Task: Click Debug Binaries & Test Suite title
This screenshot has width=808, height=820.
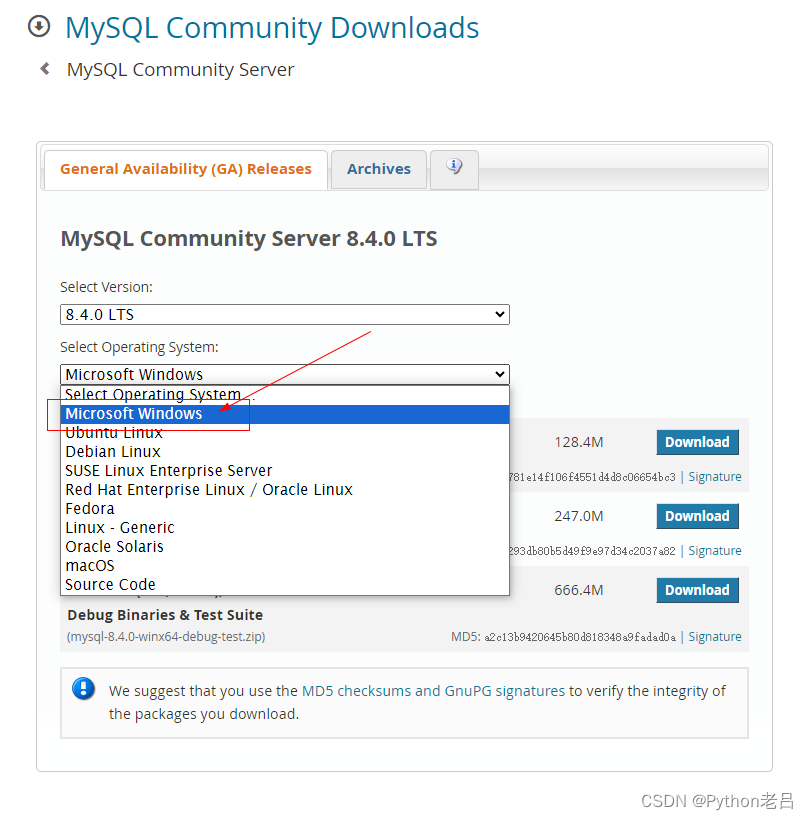Action: [165, 615]
